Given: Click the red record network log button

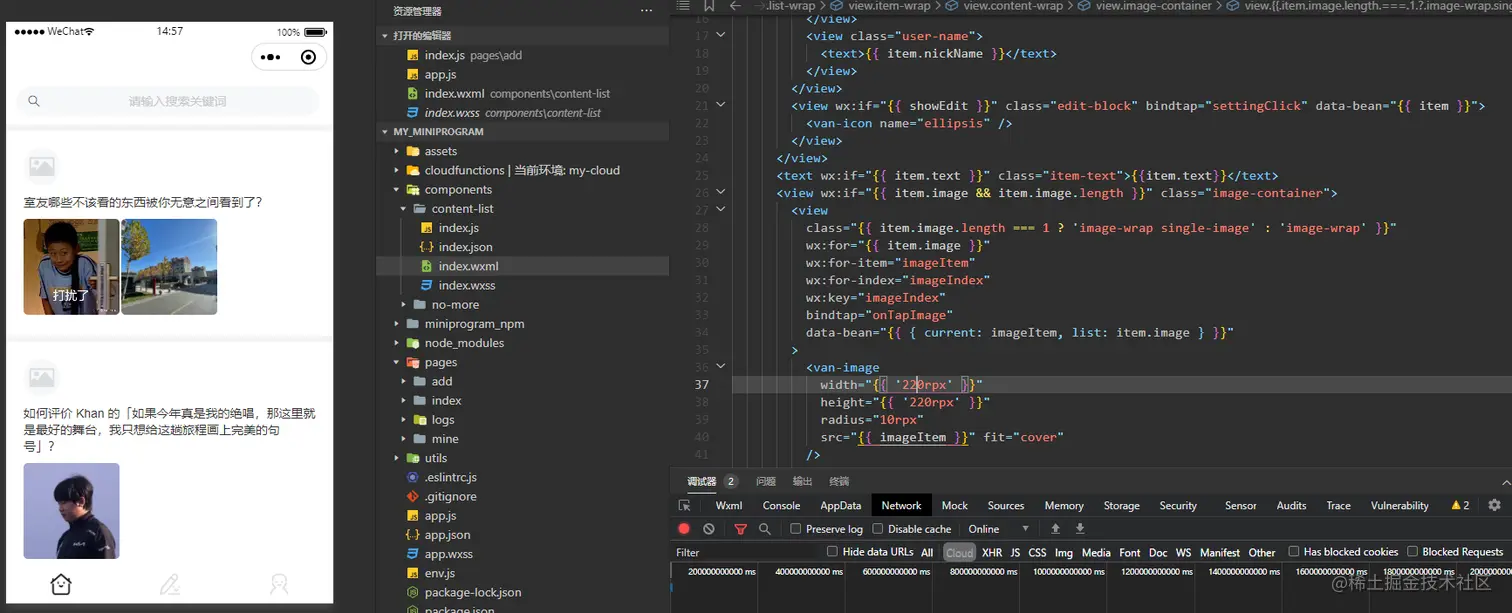Looking at the screenshot, I should (684, 529).
